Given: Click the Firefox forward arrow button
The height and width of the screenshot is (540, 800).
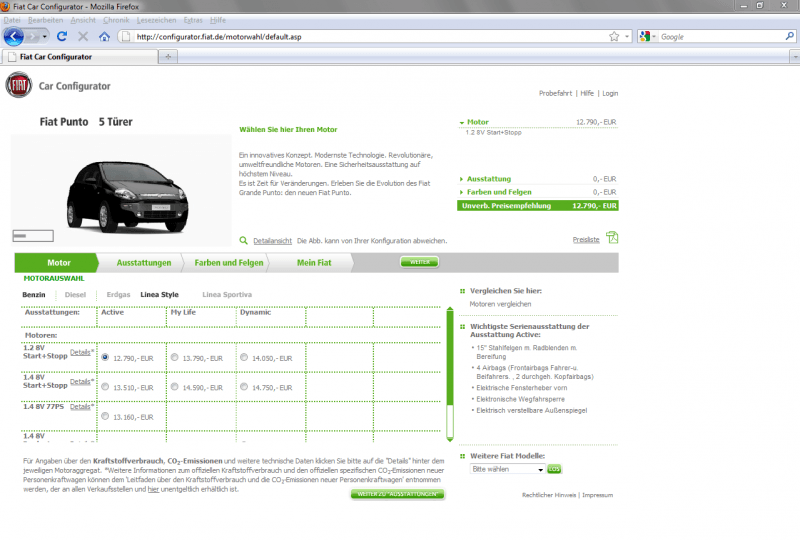Looking at the screenshot, I should [x=32, y=37].
